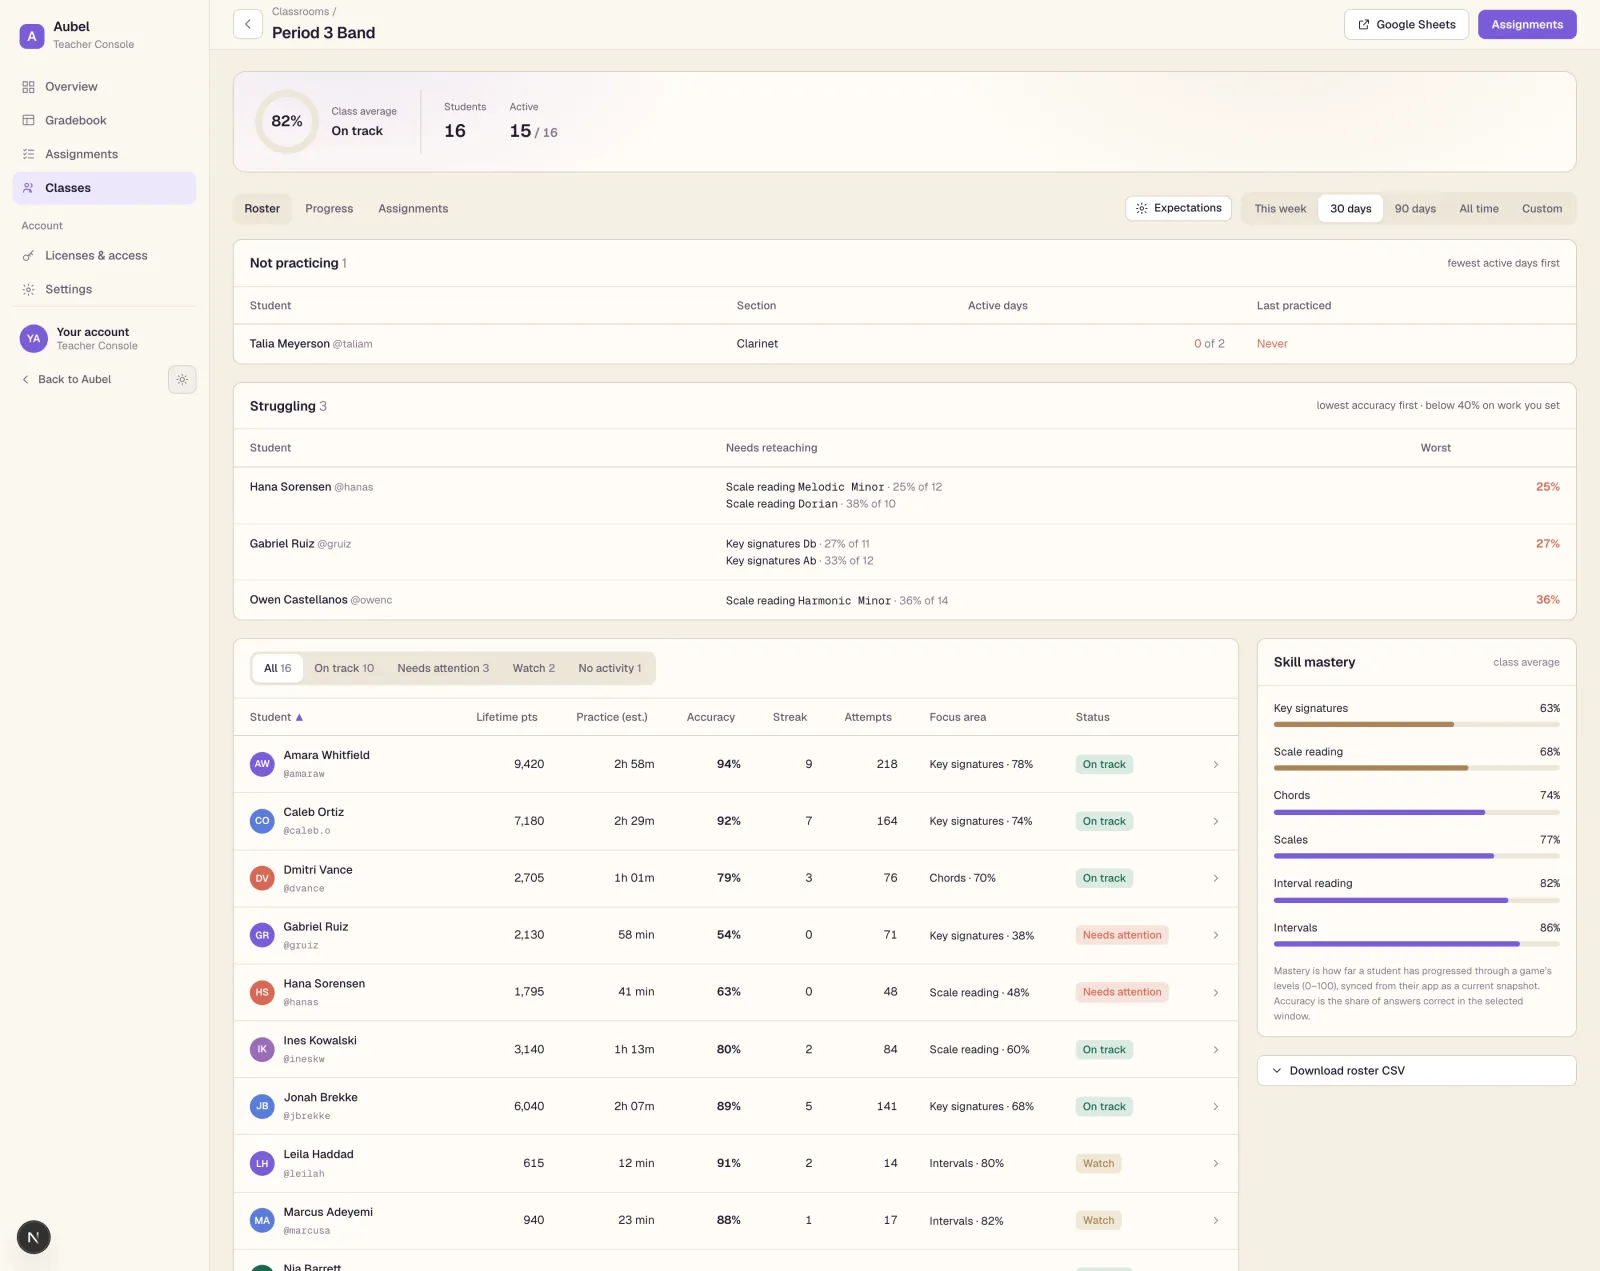Click the Intervals mastery bar
The height and width of the screenshot is (1271, 1600).
click(1416, 944)
